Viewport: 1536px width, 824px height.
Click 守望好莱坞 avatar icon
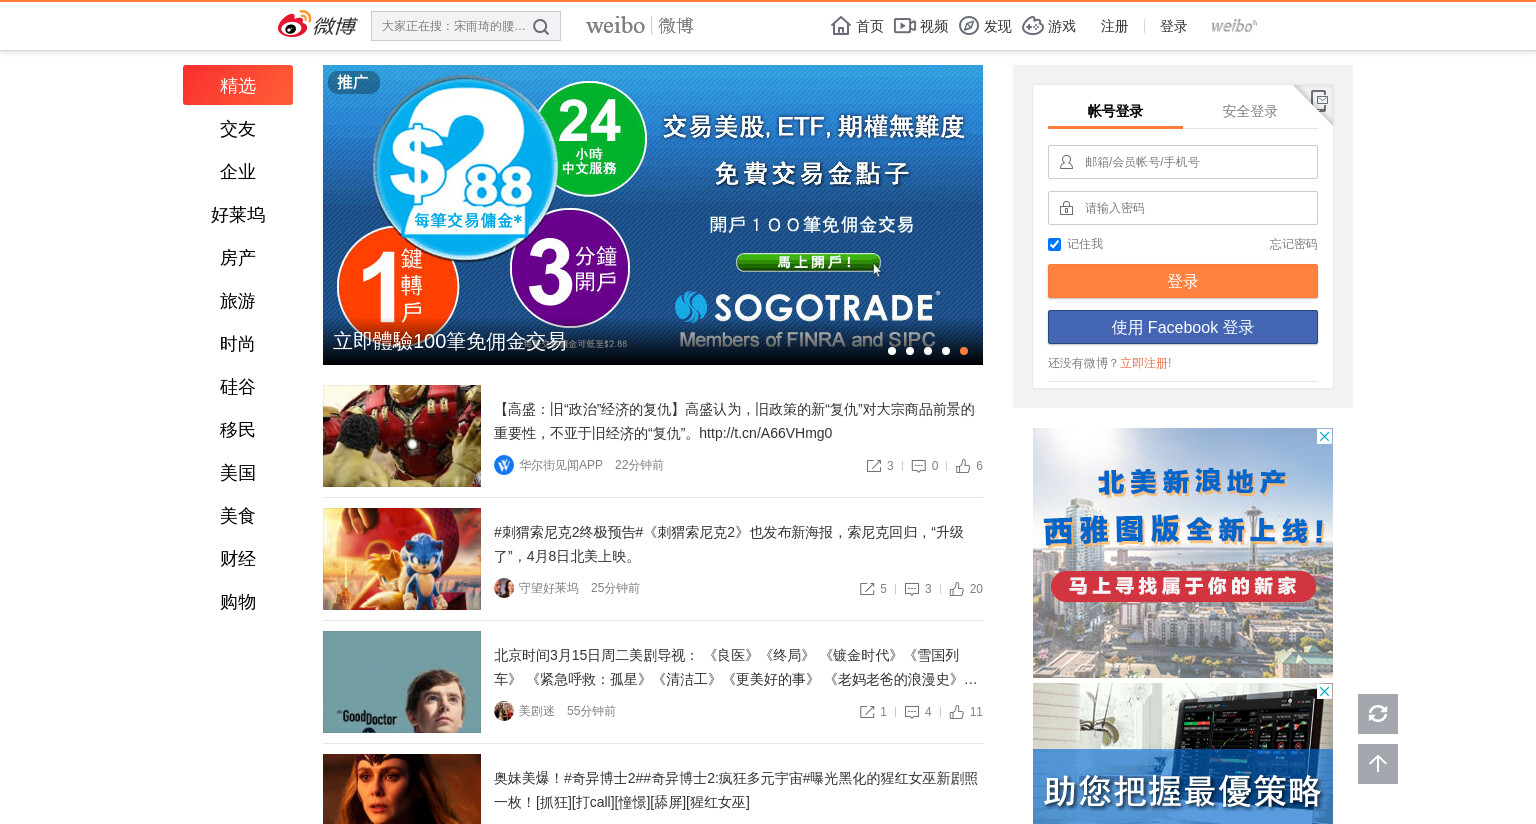click(504, 588)
